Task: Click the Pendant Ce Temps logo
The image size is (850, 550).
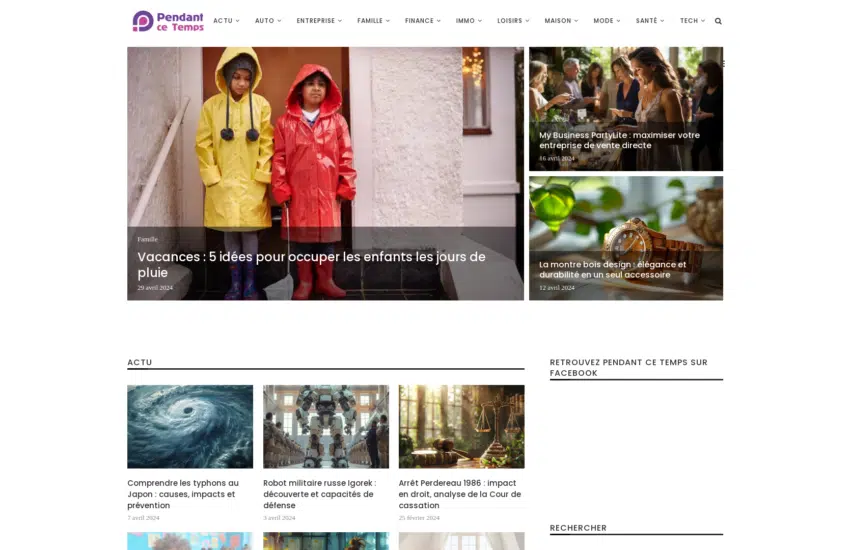Action: tap(168, 21)
